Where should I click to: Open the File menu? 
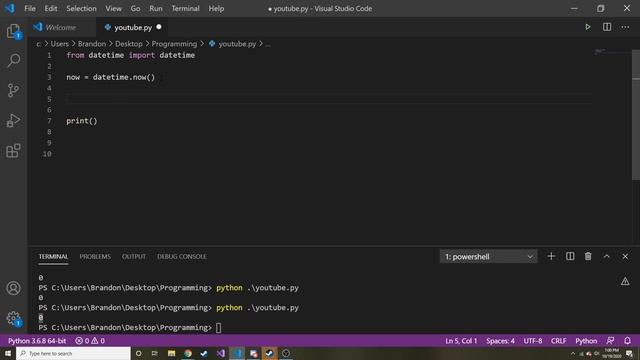(30, 8)
